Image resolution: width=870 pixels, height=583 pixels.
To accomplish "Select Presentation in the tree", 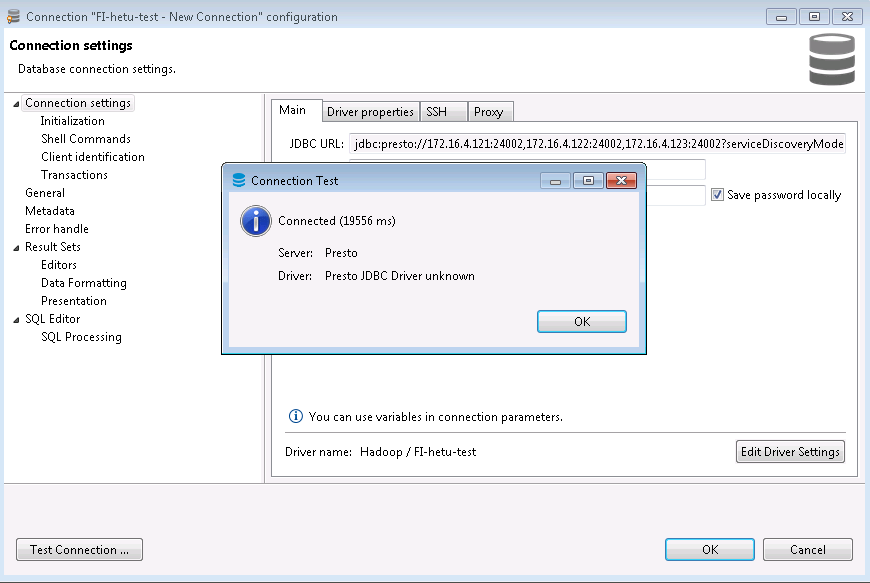I will [74, 301].
